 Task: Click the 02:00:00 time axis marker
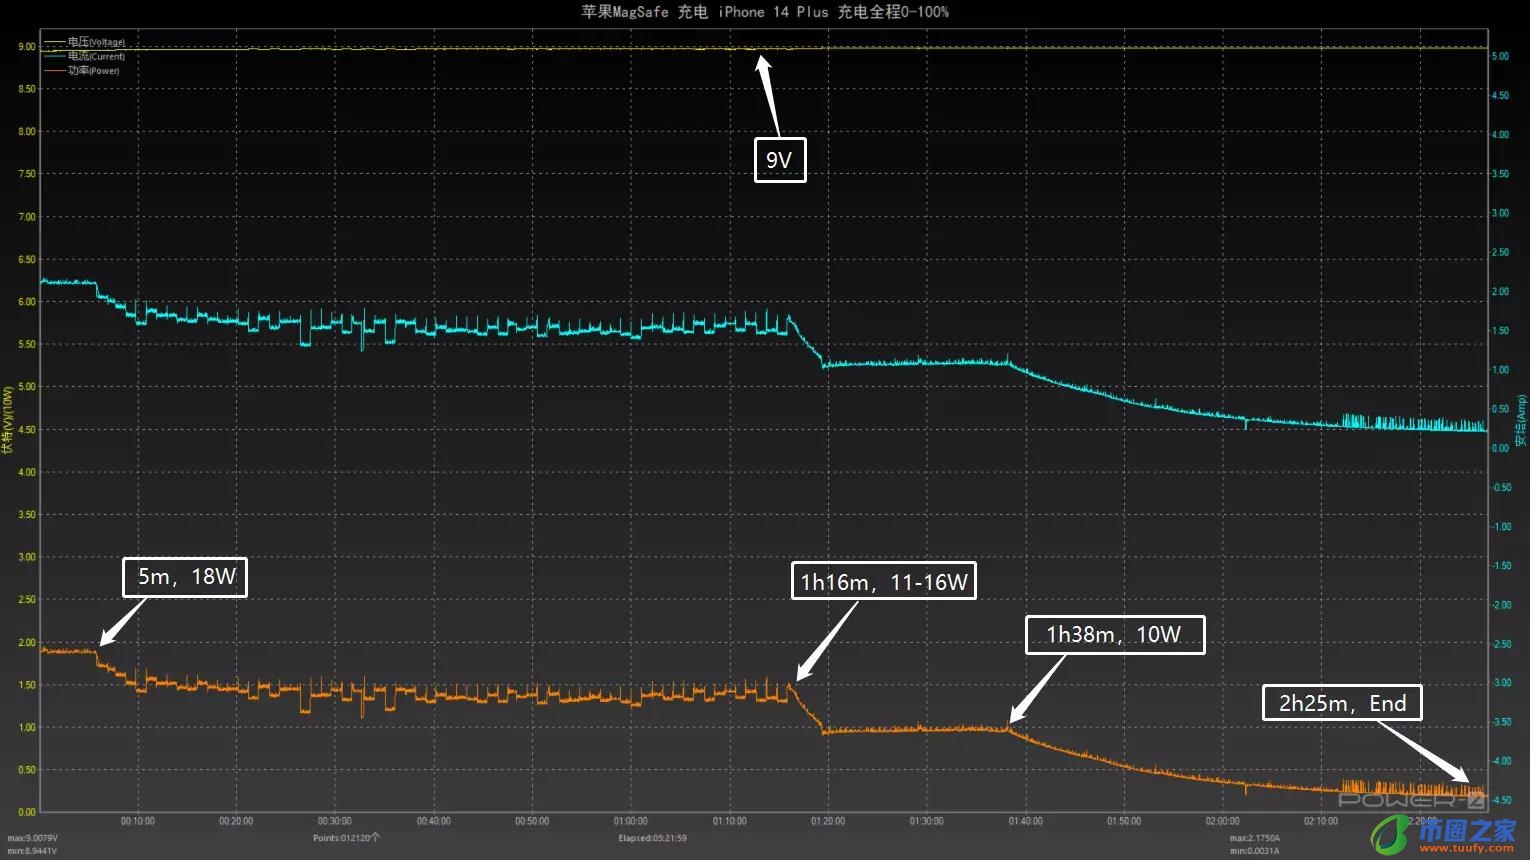tap(1222, 821)
